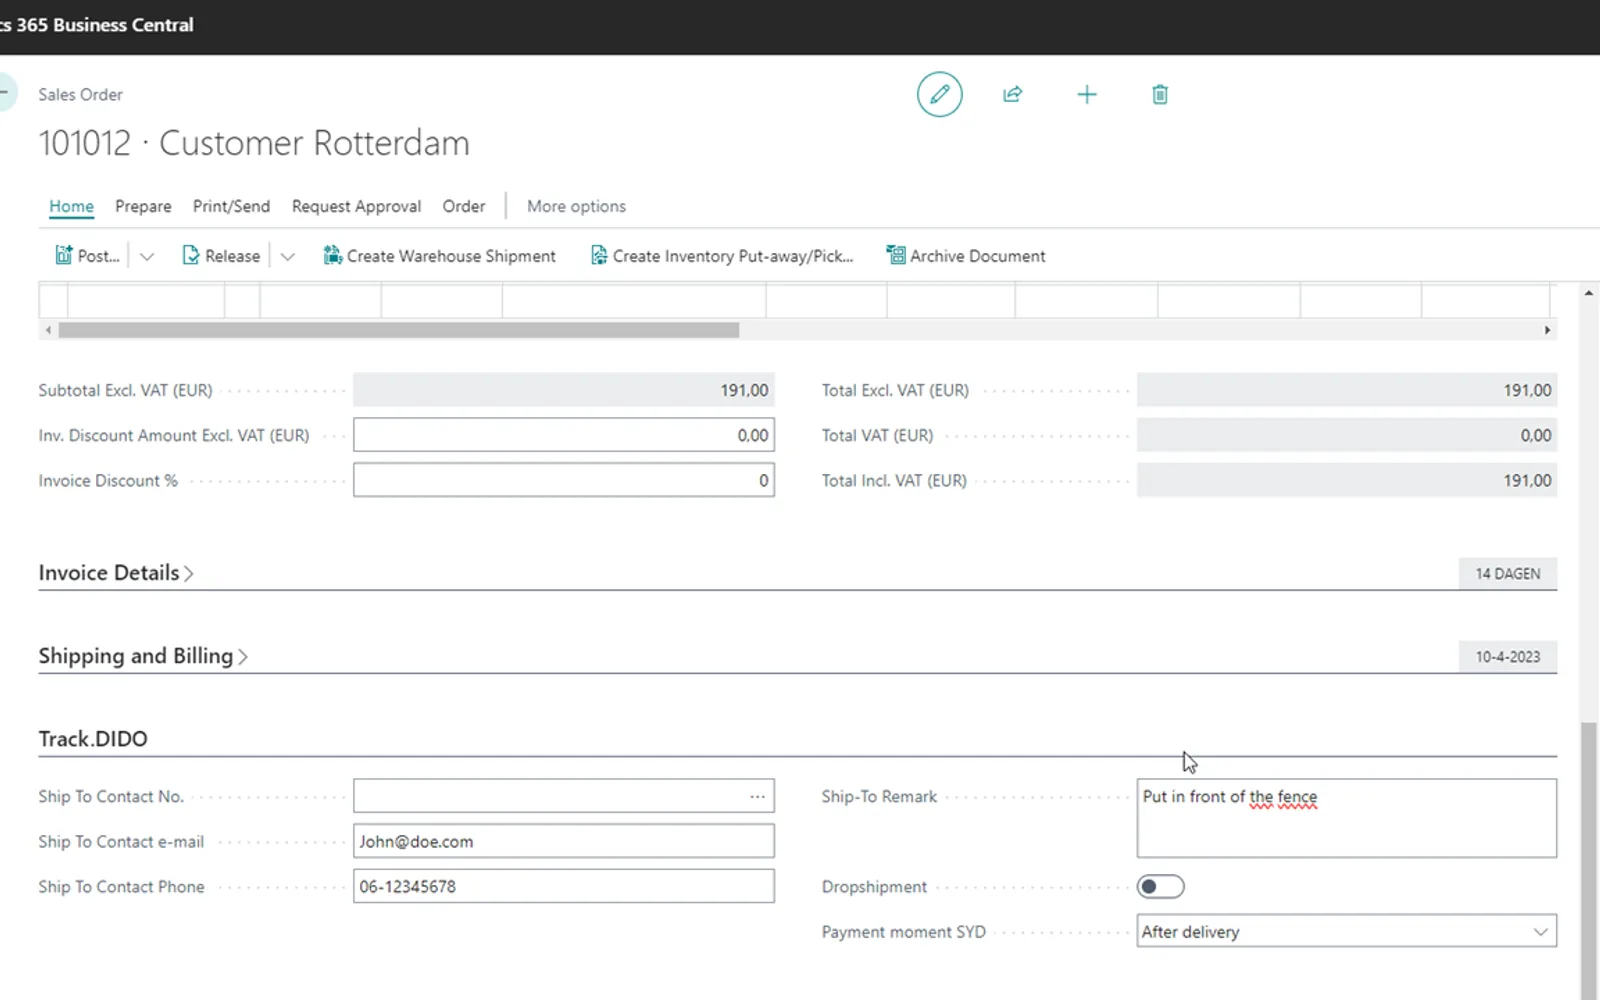Toggle the Dropshipment switch
Image resolution: width=1600 pixels, height=1000 pixels.
tap(1160, 886)
